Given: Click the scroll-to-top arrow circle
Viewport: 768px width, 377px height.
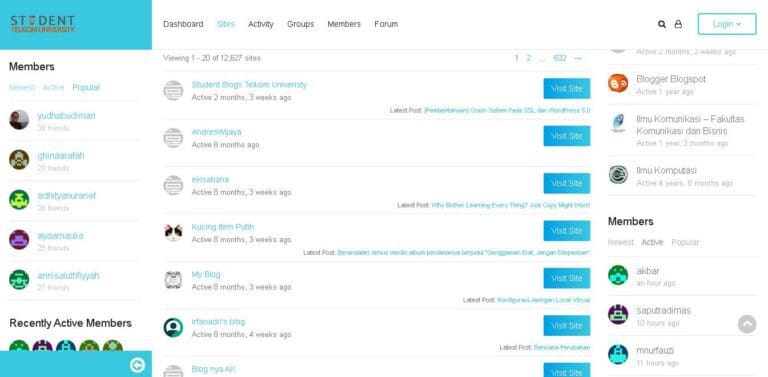Looking at the screenshot, I should [x=747, y=324].
